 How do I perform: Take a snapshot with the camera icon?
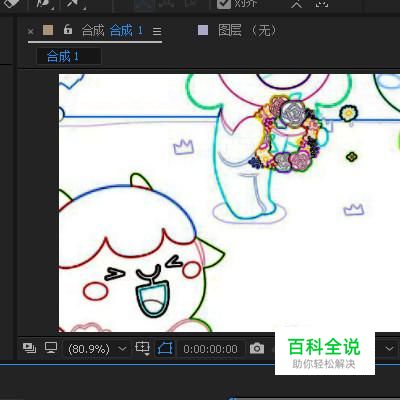point(257,349)
